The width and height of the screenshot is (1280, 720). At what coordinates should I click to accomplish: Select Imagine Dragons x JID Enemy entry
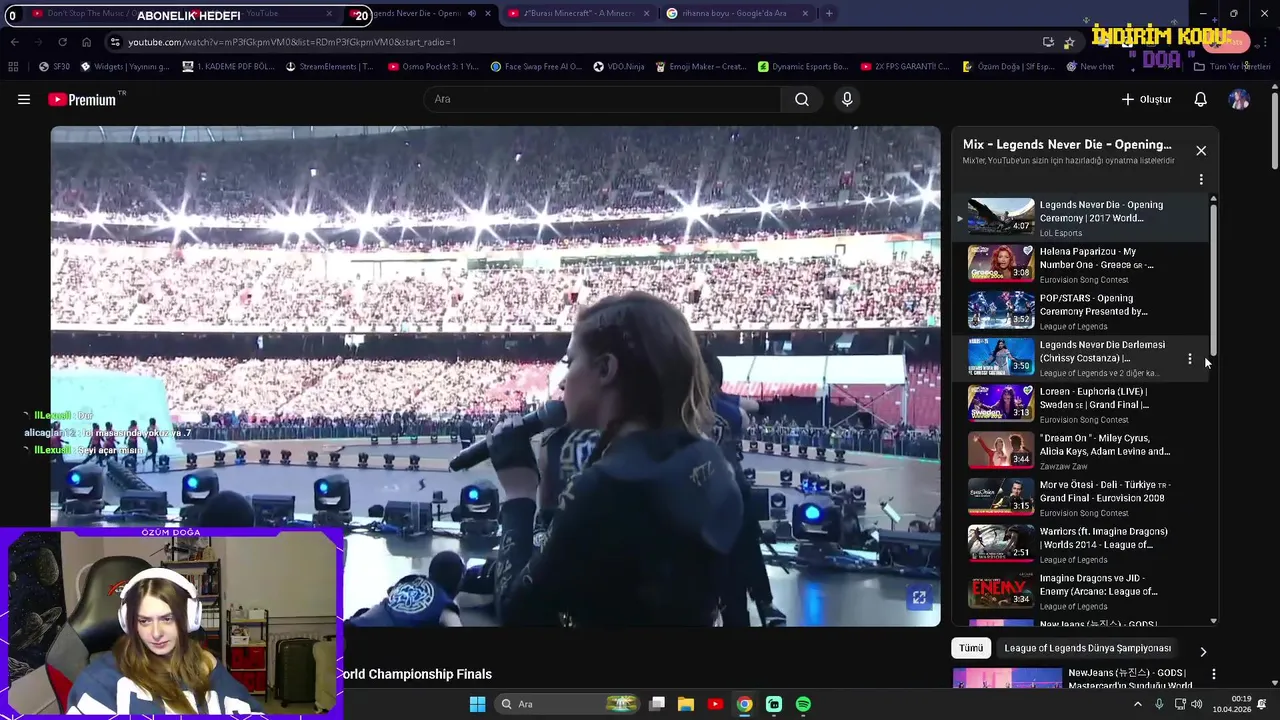(1080, 590)
